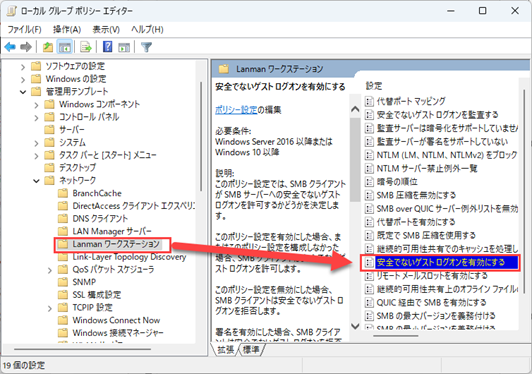The width and height of the screenshot is (532, 374).
Task: Open the 操作(A) menu
Action: tap(67, 30)
